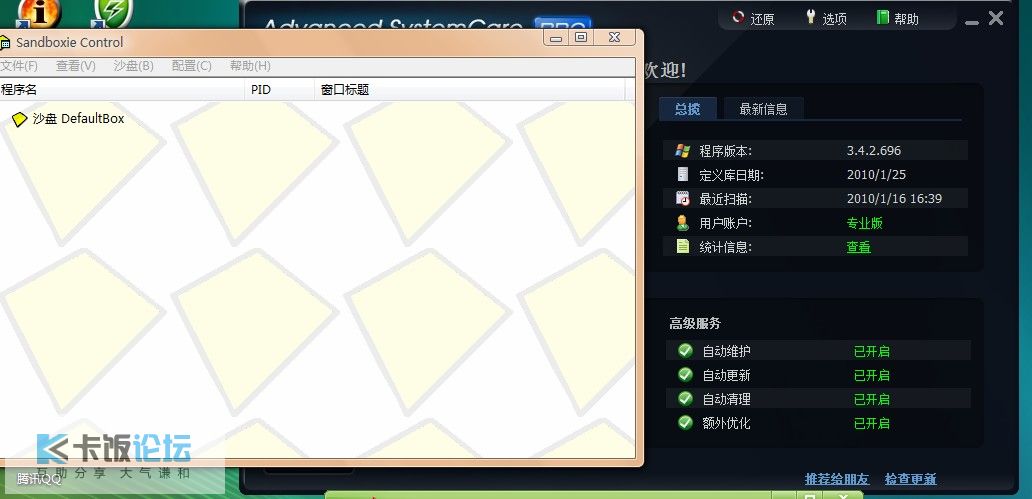Click the wrench icon beside 选项
Viewport: 1032px width, 499px height.
click(x=811, y=17)
